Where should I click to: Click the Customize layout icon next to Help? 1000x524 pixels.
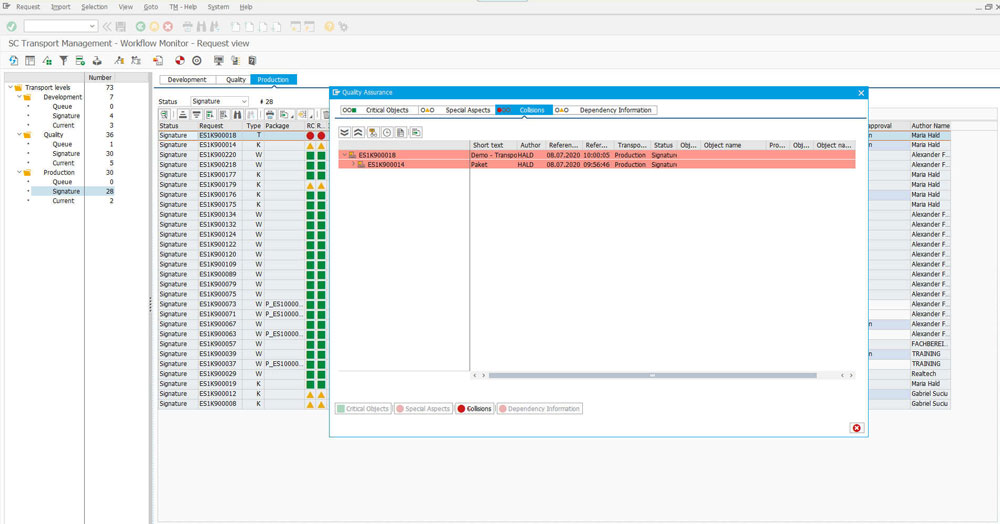(344, 26)
